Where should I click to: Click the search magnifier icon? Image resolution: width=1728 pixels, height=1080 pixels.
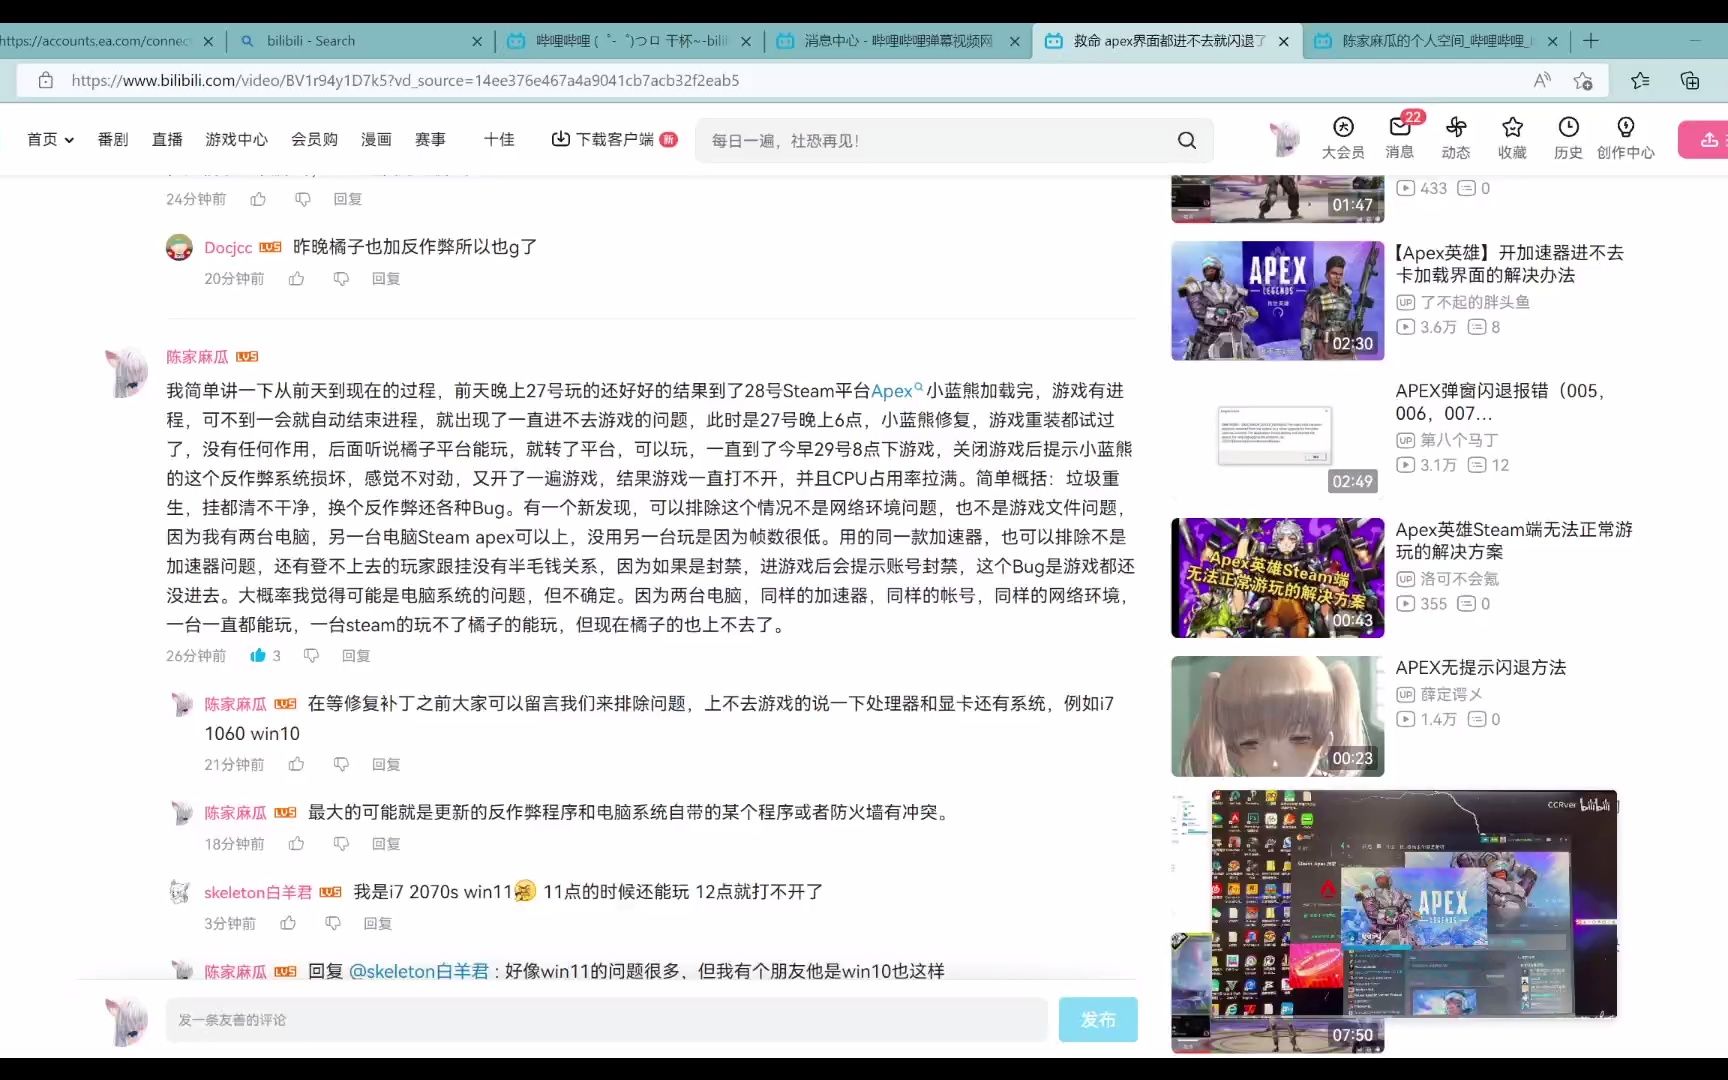[x=1187, y=140]
